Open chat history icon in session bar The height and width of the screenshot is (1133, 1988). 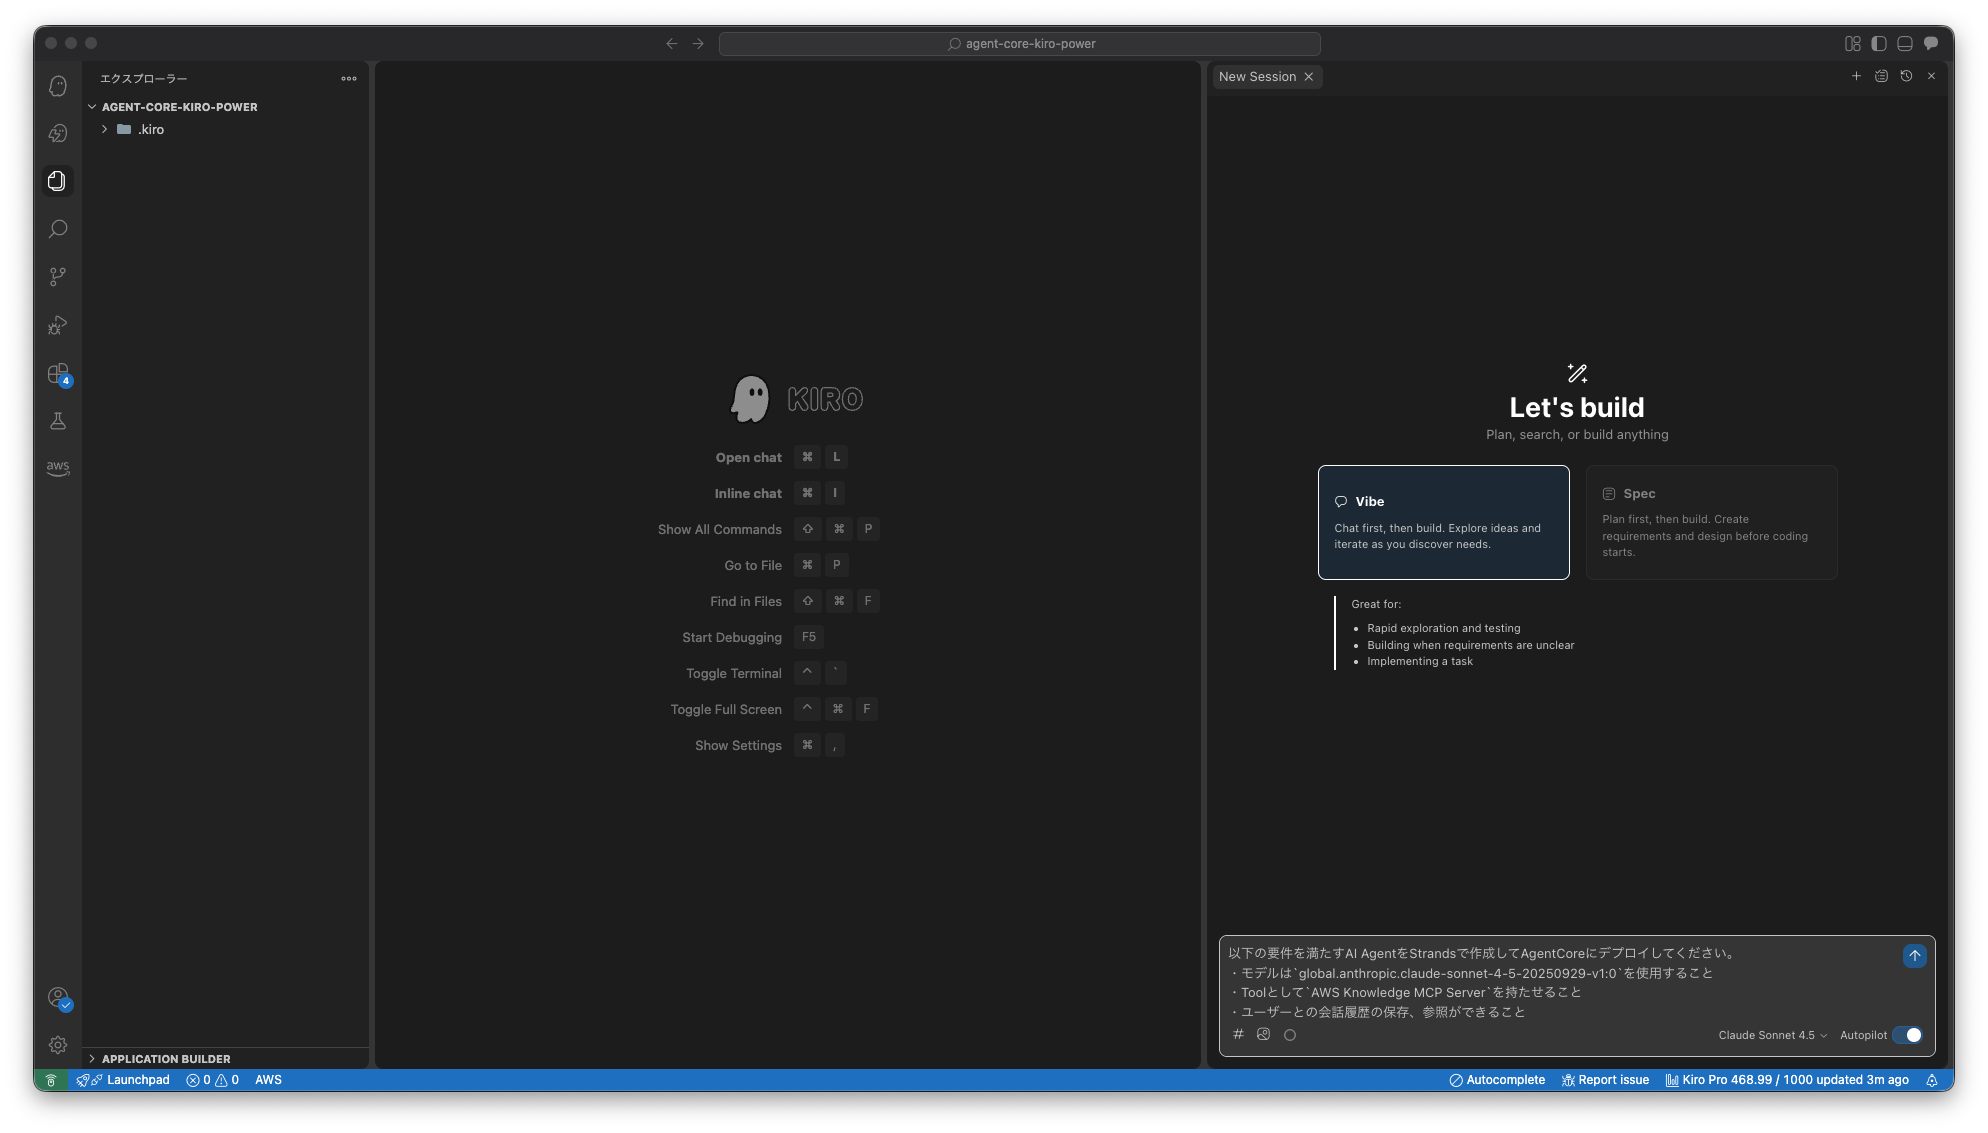(x=1906, y=76)
